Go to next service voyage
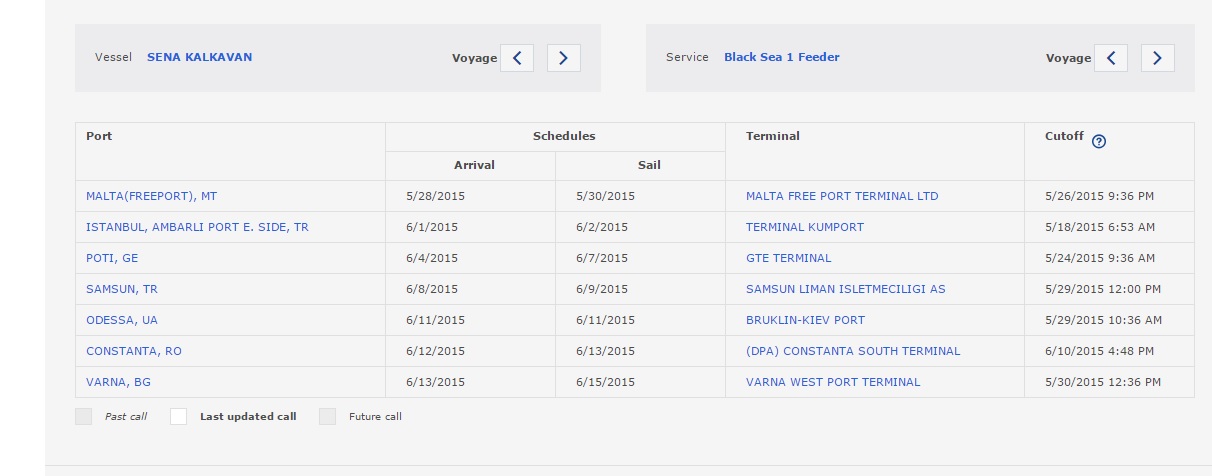The width and height of the screenshot is (1212, 476). [1157, 58]
